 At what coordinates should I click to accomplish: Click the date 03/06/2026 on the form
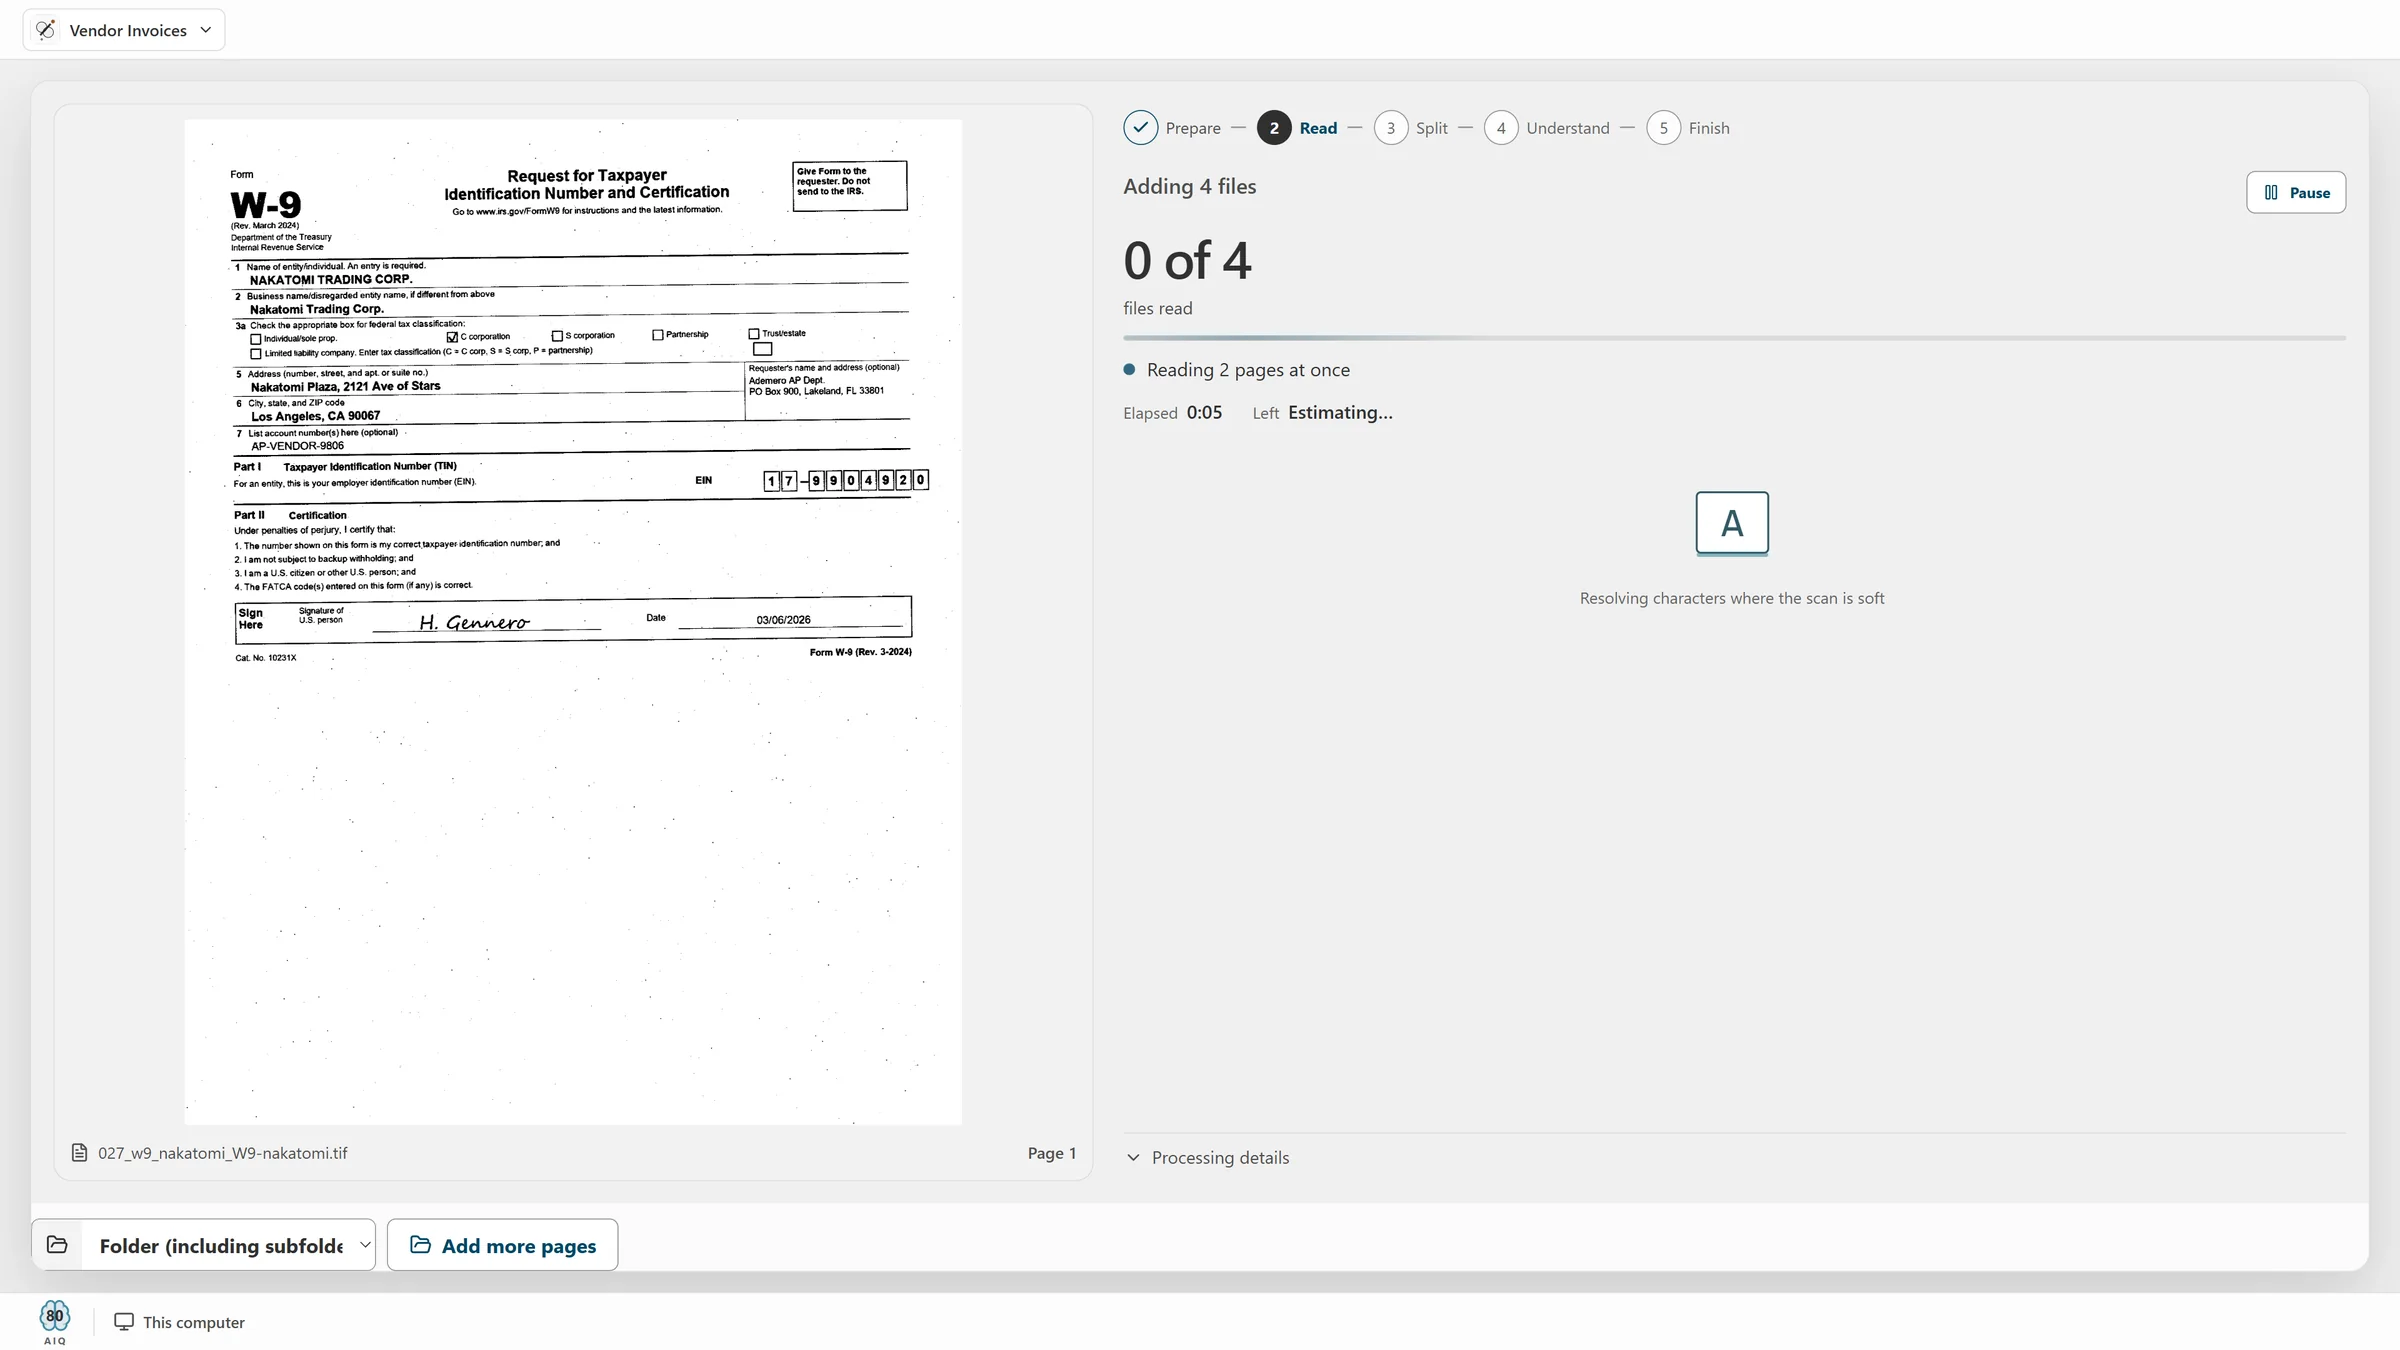point(783,620)
